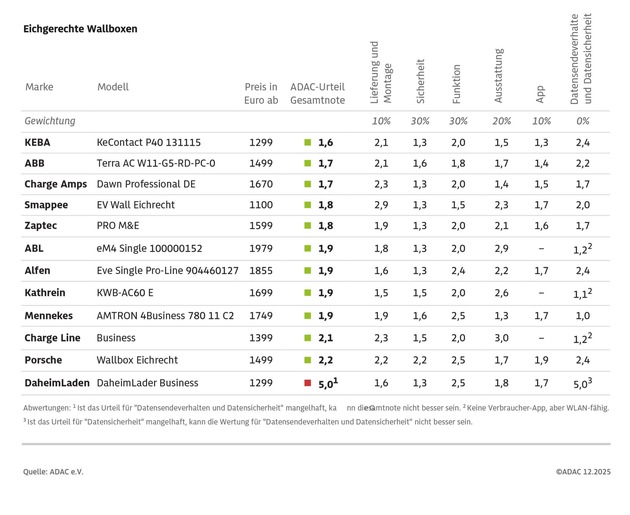This screenshot has width=630, height=515.
Task: Click the green rating square in KEBA row
Action: click(308, 143)
